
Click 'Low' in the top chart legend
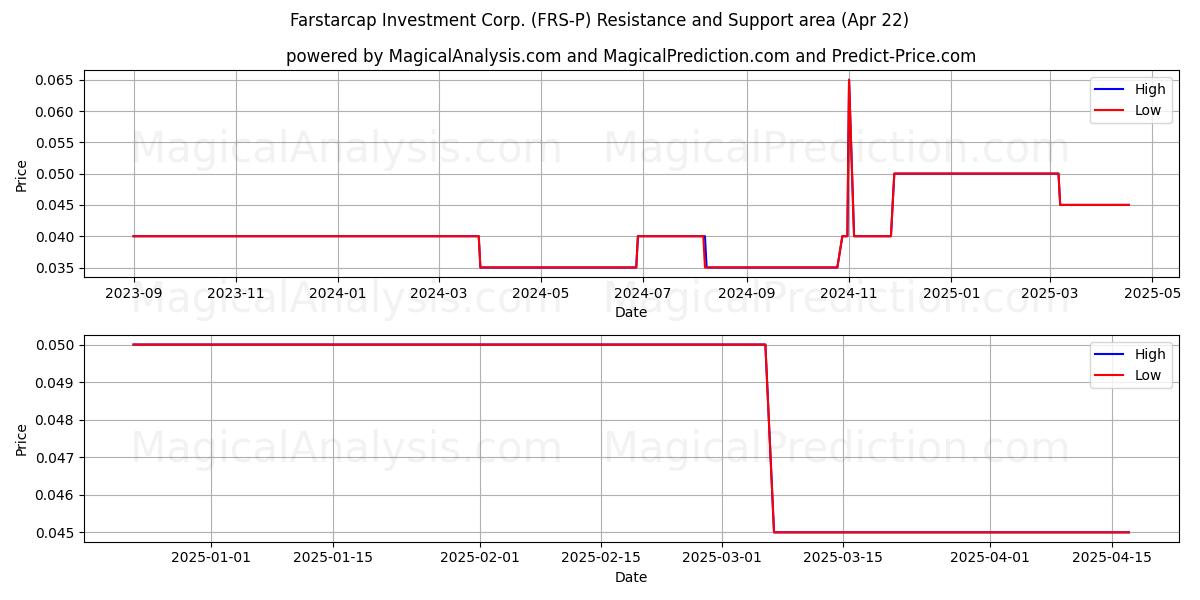point(1148,111)
